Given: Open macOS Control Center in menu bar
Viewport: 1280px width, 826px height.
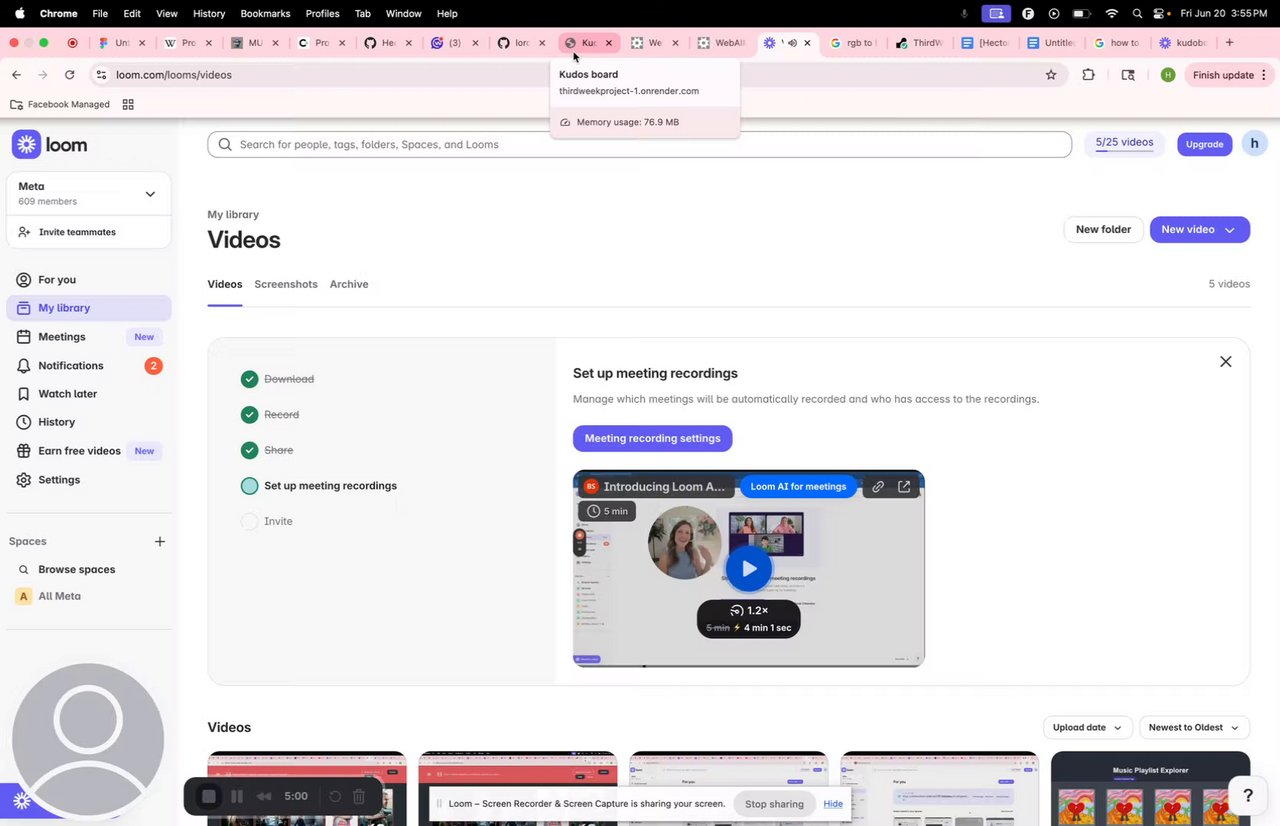Looking at the screenshot, I should [1161, 13].
